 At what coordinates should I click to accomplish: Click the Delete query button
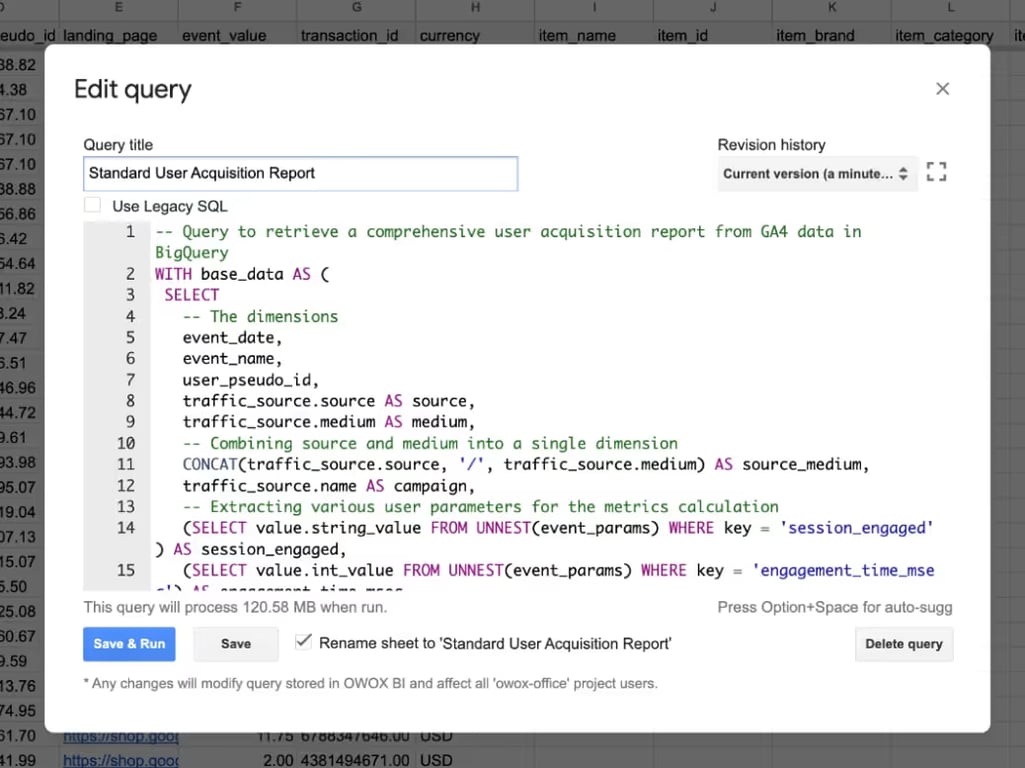[903, 644]
